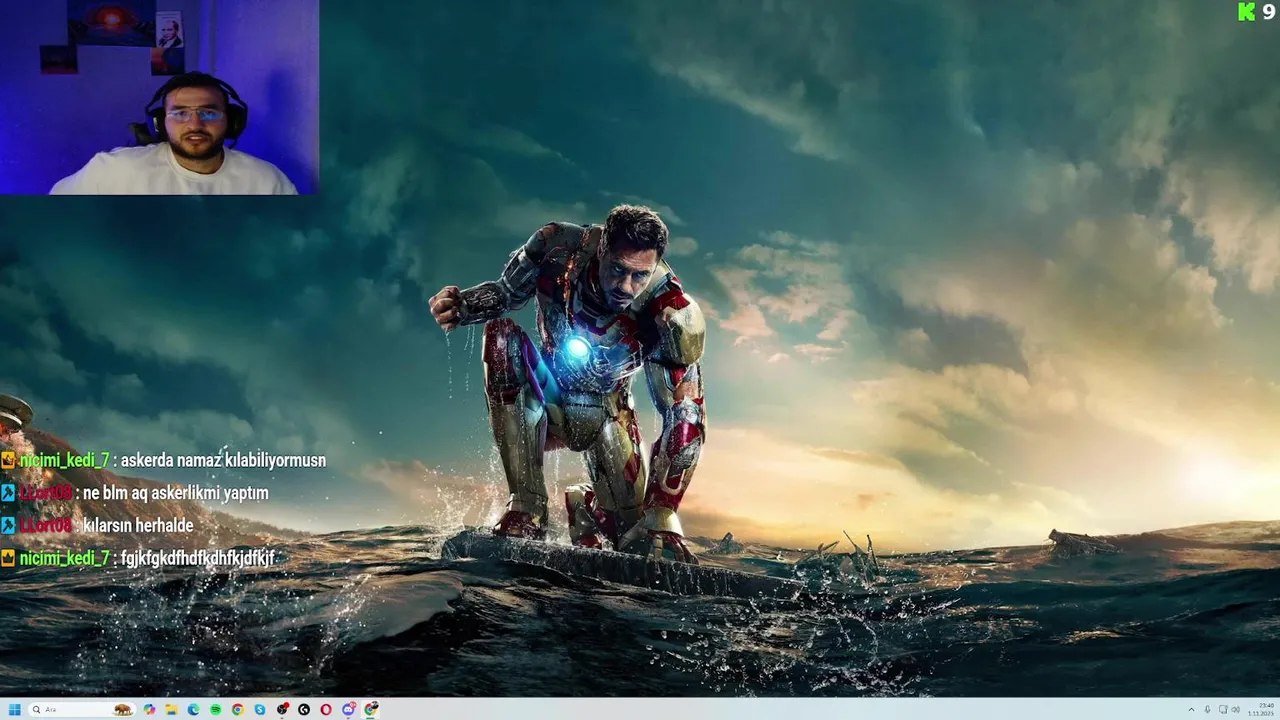Click the chat message "kılarsın herhalde"
Screen dimensions: 1280x720
coord(138,525)
